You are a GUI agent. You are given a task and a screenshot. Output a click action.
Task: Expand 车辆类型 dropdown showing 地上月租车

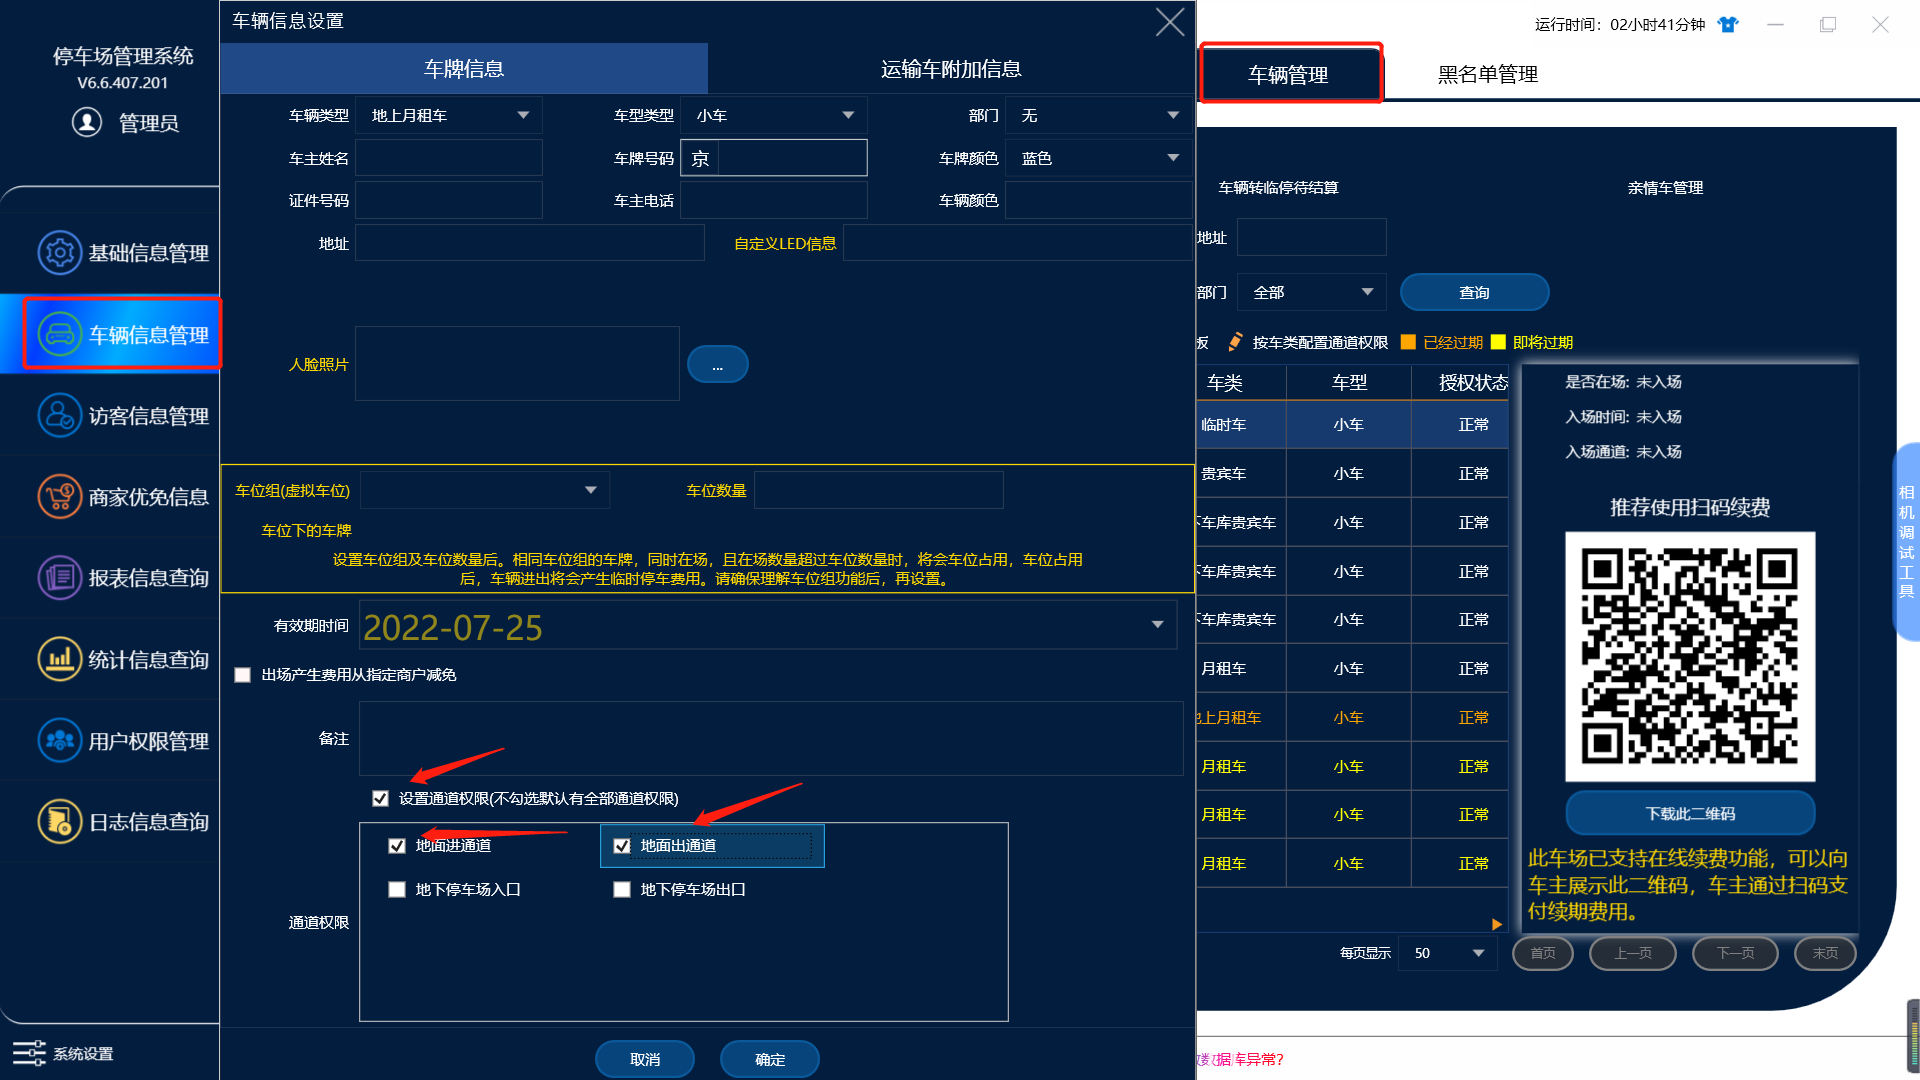[x=449, y=116]
